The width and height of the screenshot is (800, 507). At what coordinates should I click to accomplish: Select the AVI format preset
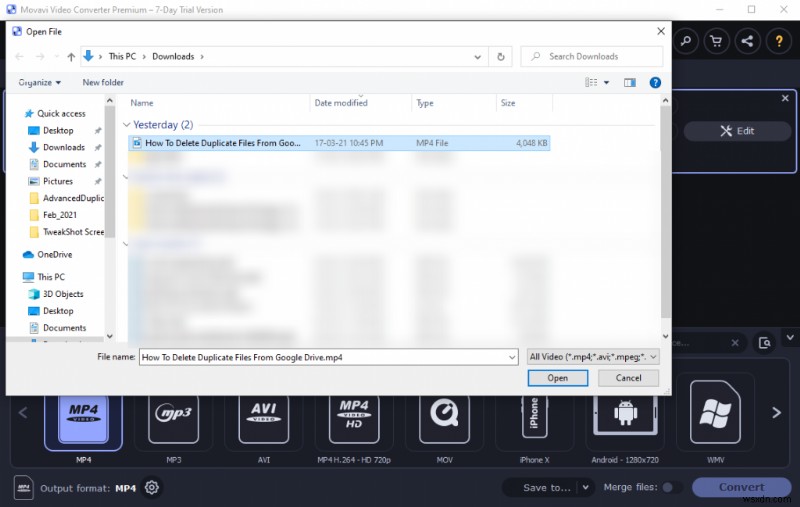(264, 423)
